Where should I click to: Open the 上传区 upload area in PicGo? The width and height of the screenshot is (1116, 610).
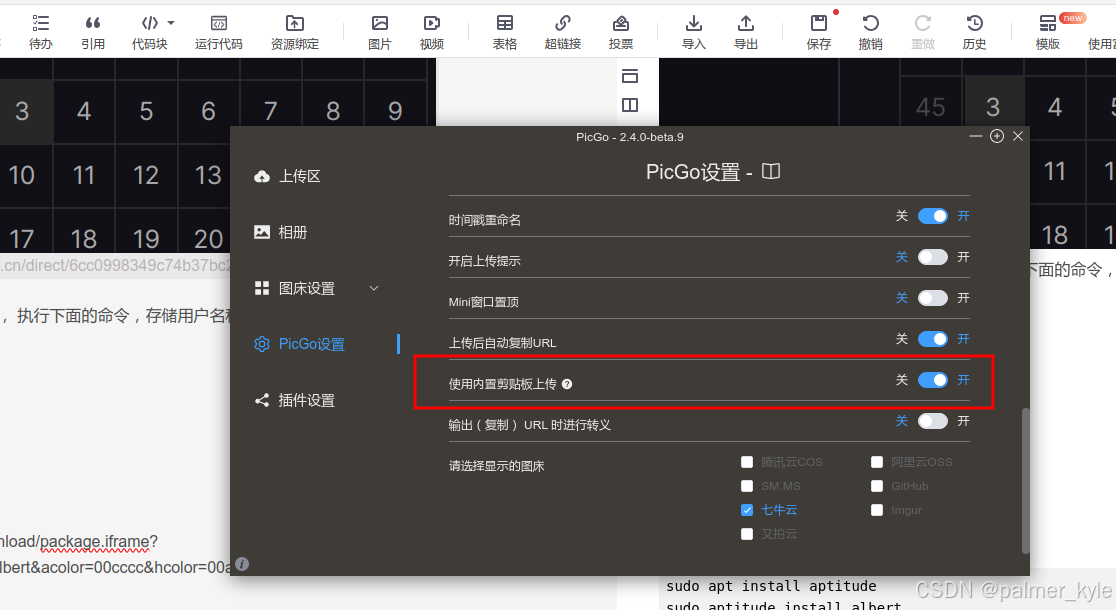point(288,177)
